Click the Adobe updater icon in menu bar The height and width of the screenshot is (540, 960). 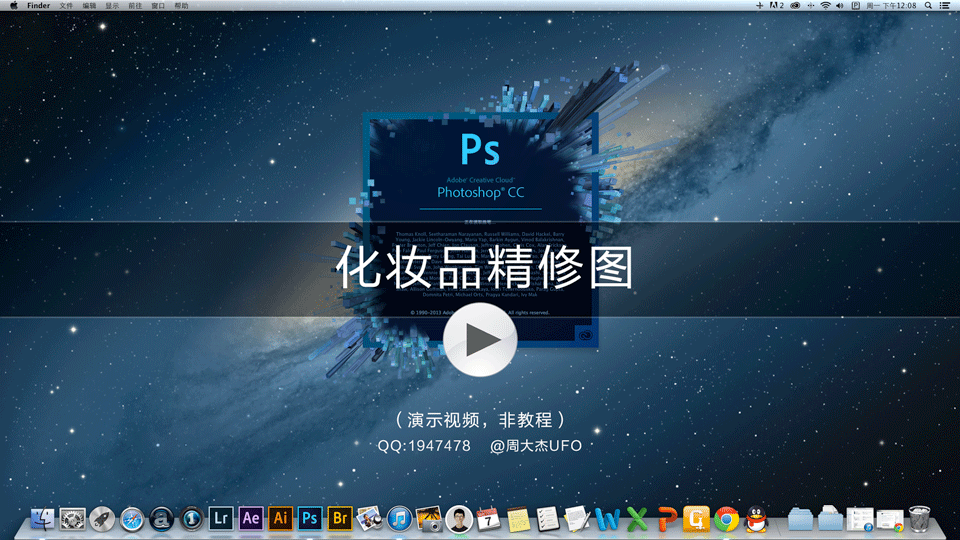click(776, 6)
